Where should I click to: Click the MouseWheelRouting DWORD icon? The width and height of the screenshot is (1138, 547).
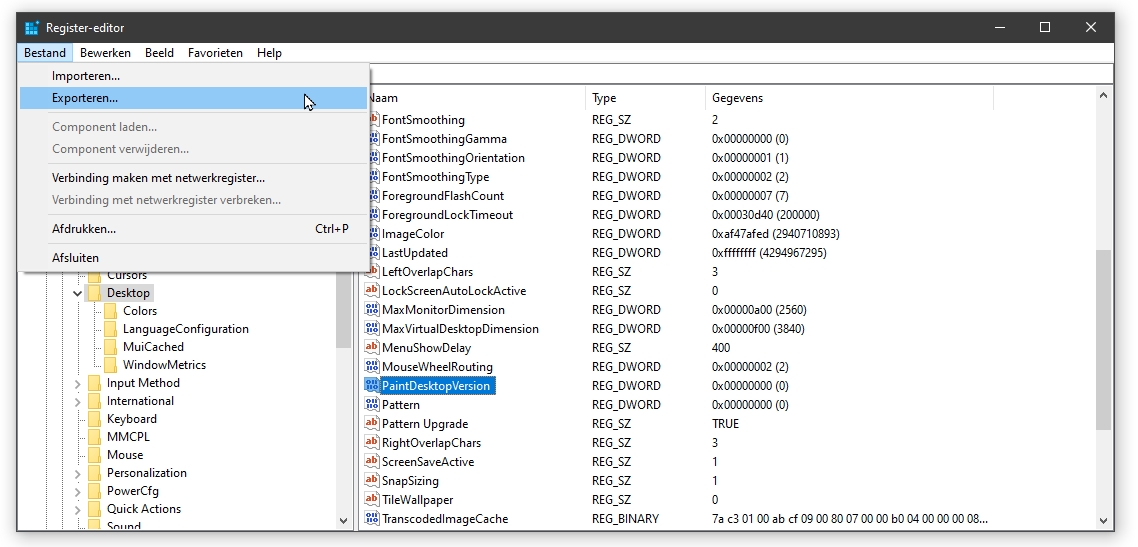pyautogui.click(x=372, y=366)
